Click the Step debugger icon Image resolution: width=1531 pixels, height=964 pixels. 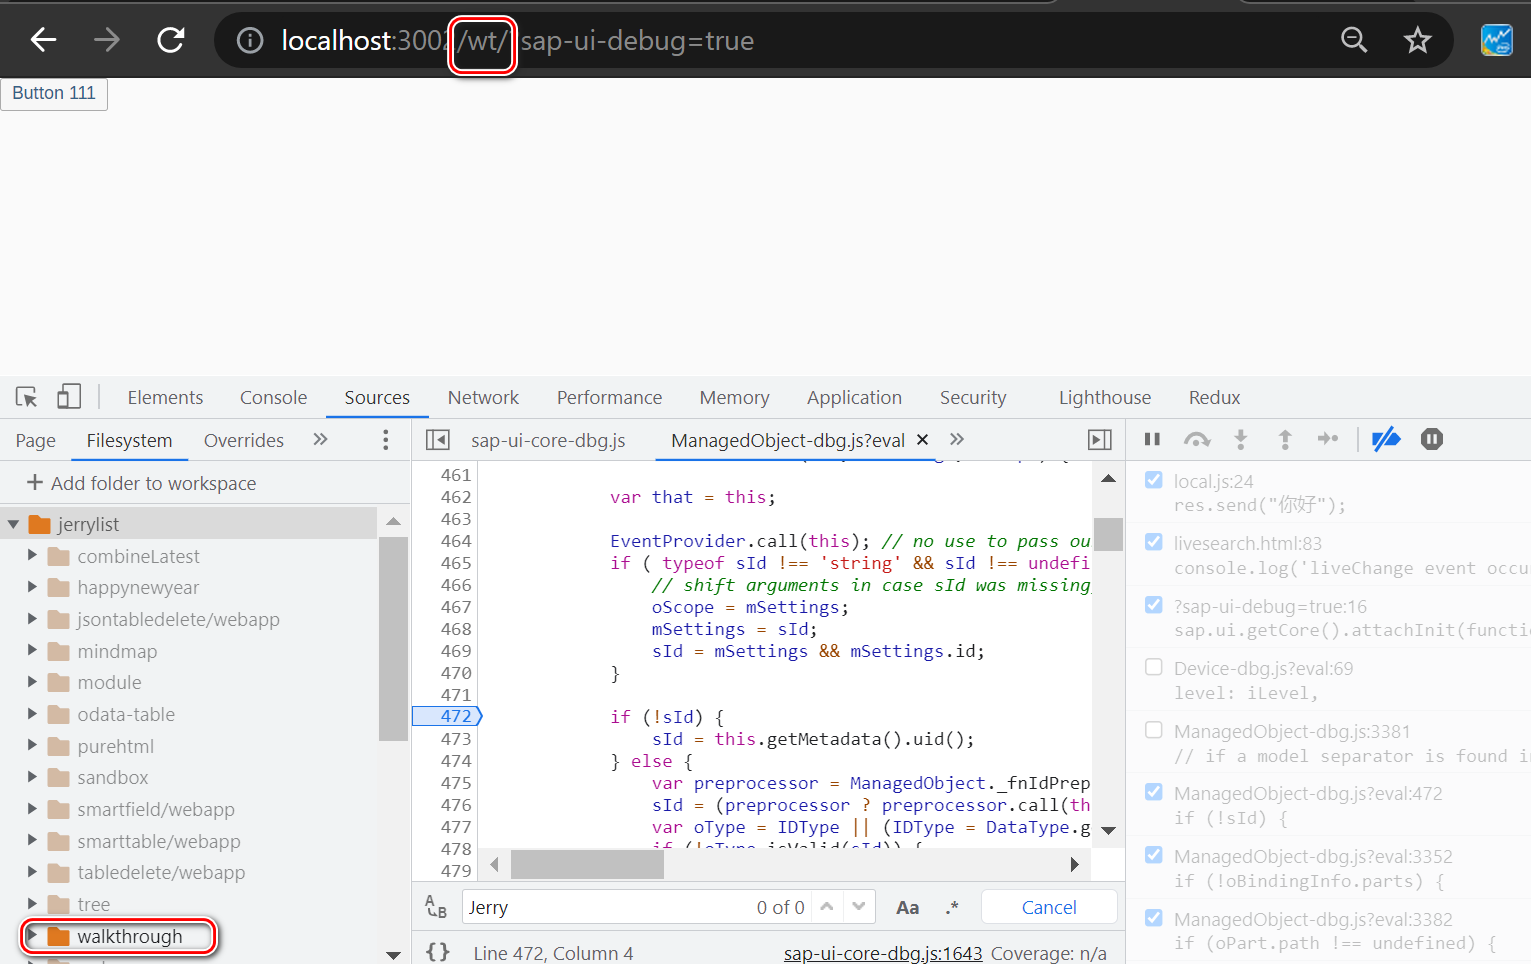[1328, 439]
